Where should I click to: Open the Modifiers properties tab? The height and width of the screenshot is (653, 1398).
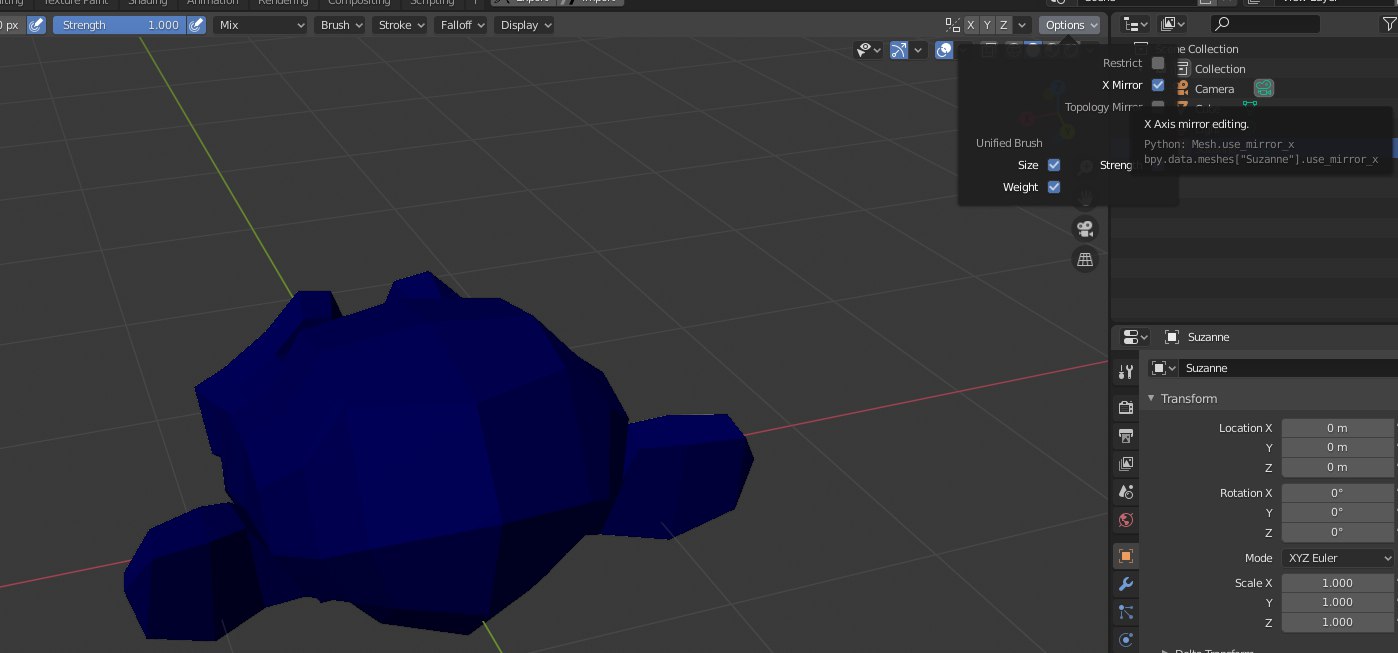point(1126,584)
